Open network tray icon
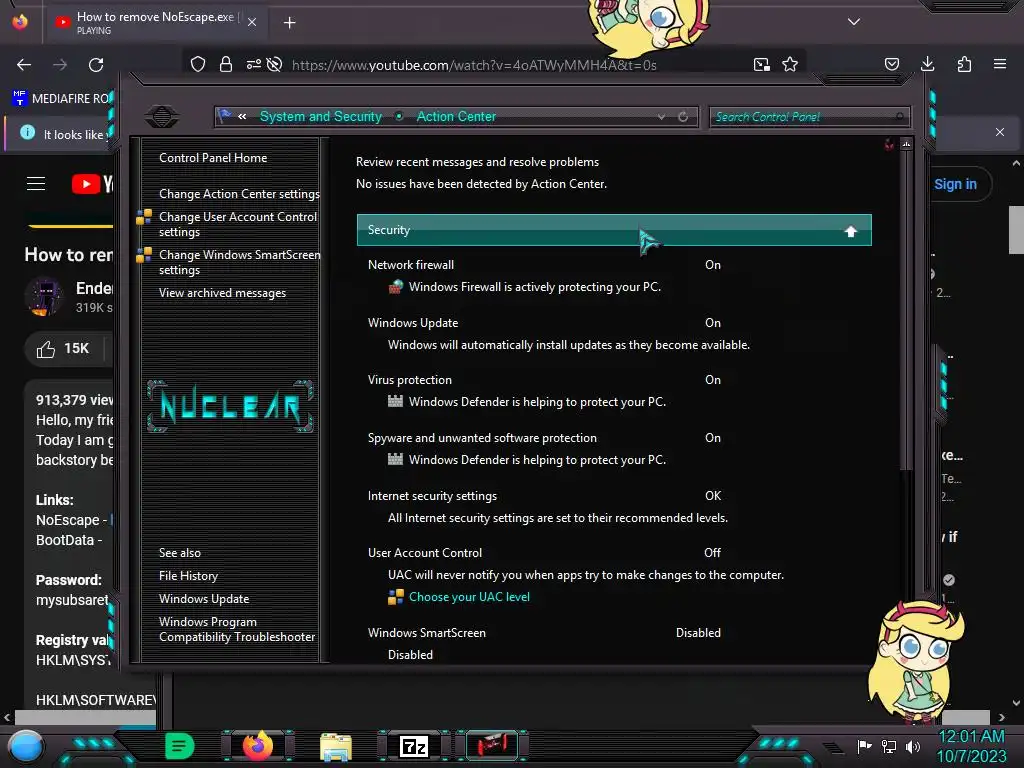 tap(889, 746)
